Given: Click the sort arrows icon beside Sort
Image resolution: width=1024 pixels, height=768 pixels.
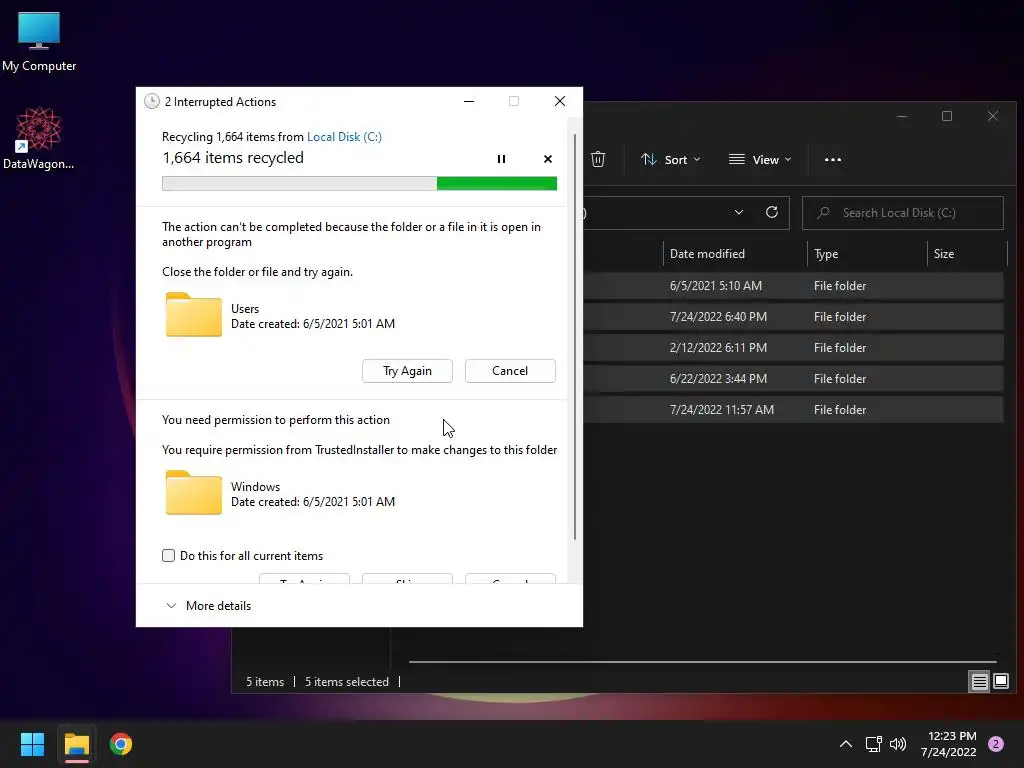Looking at the screenshot, I should coord(648,159).
